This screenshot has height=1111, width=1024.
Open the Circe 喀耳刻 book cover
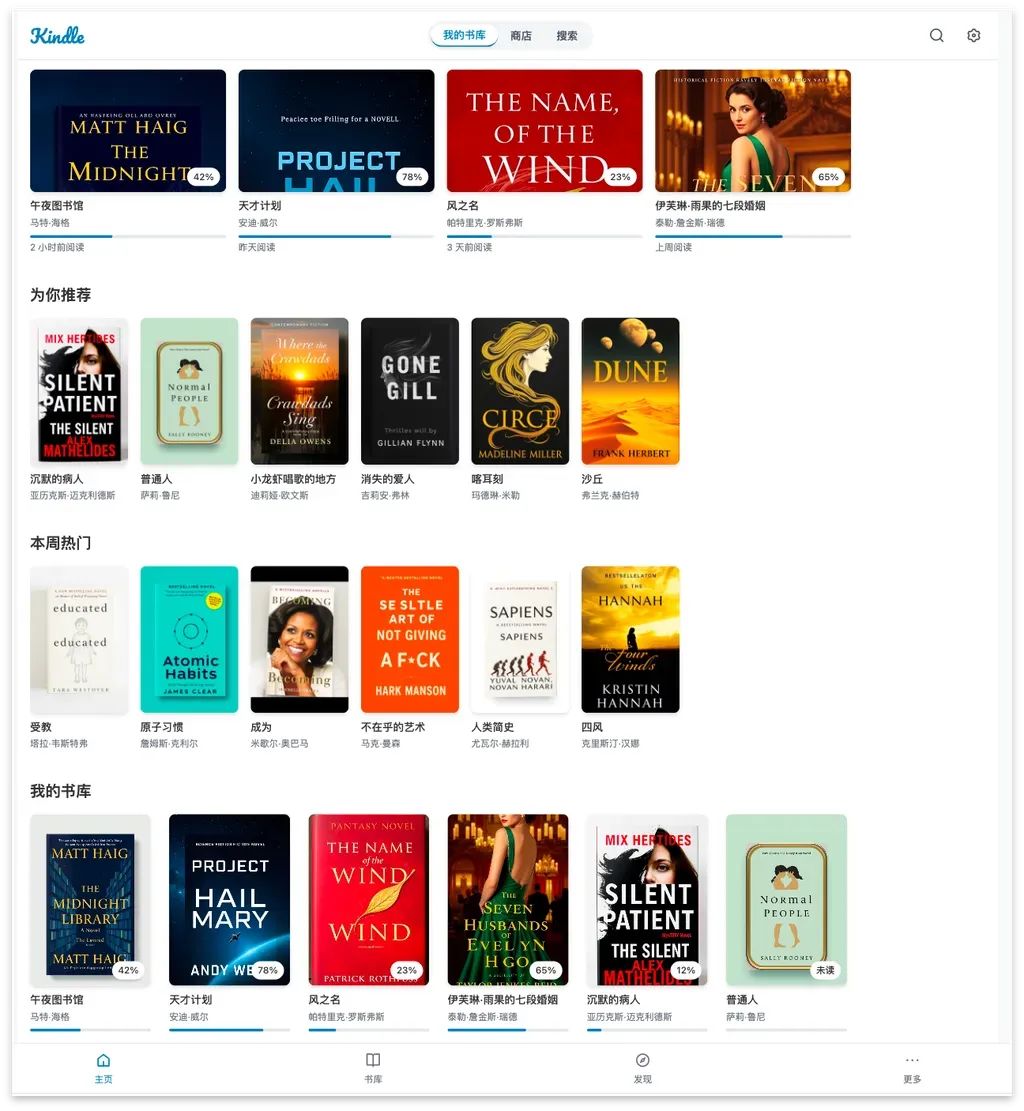[520, 391]
